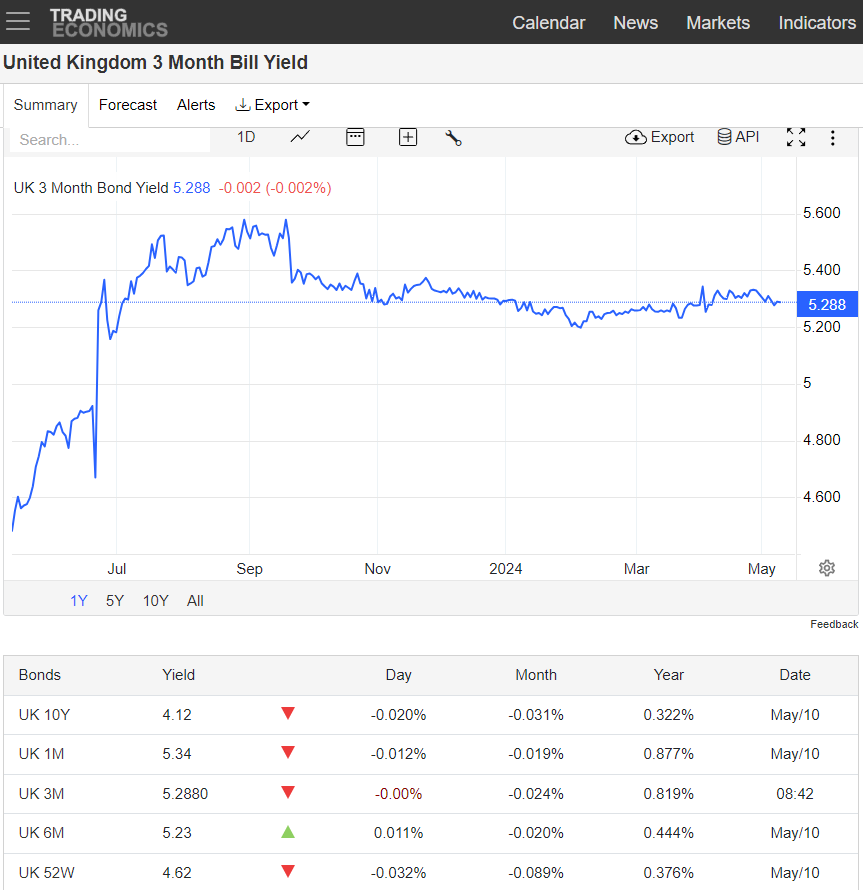Screen dimensions: 863x890
Task: Focus the chart Search field
Action: pos(110,140)
